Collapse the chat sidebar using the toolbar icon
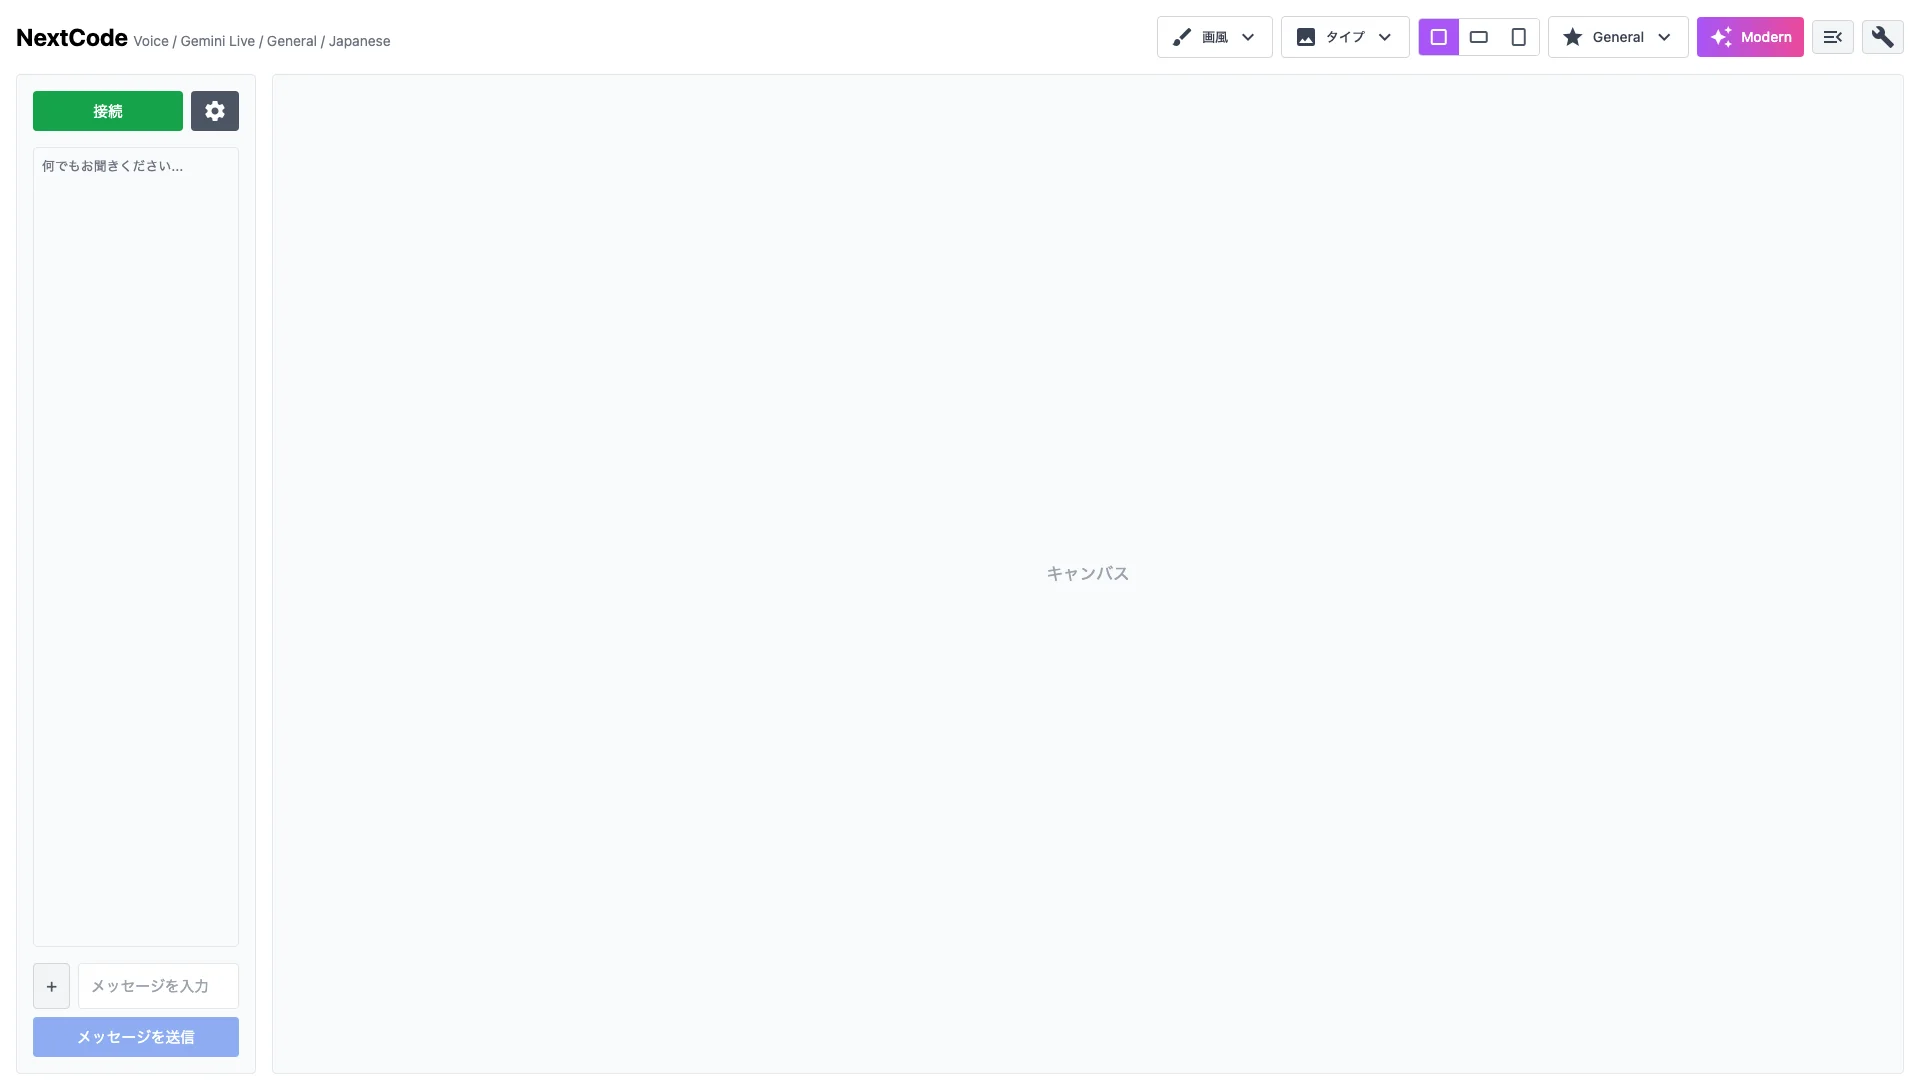1920x1080 pixels. pyautogui.click(x=1833, y=36)
